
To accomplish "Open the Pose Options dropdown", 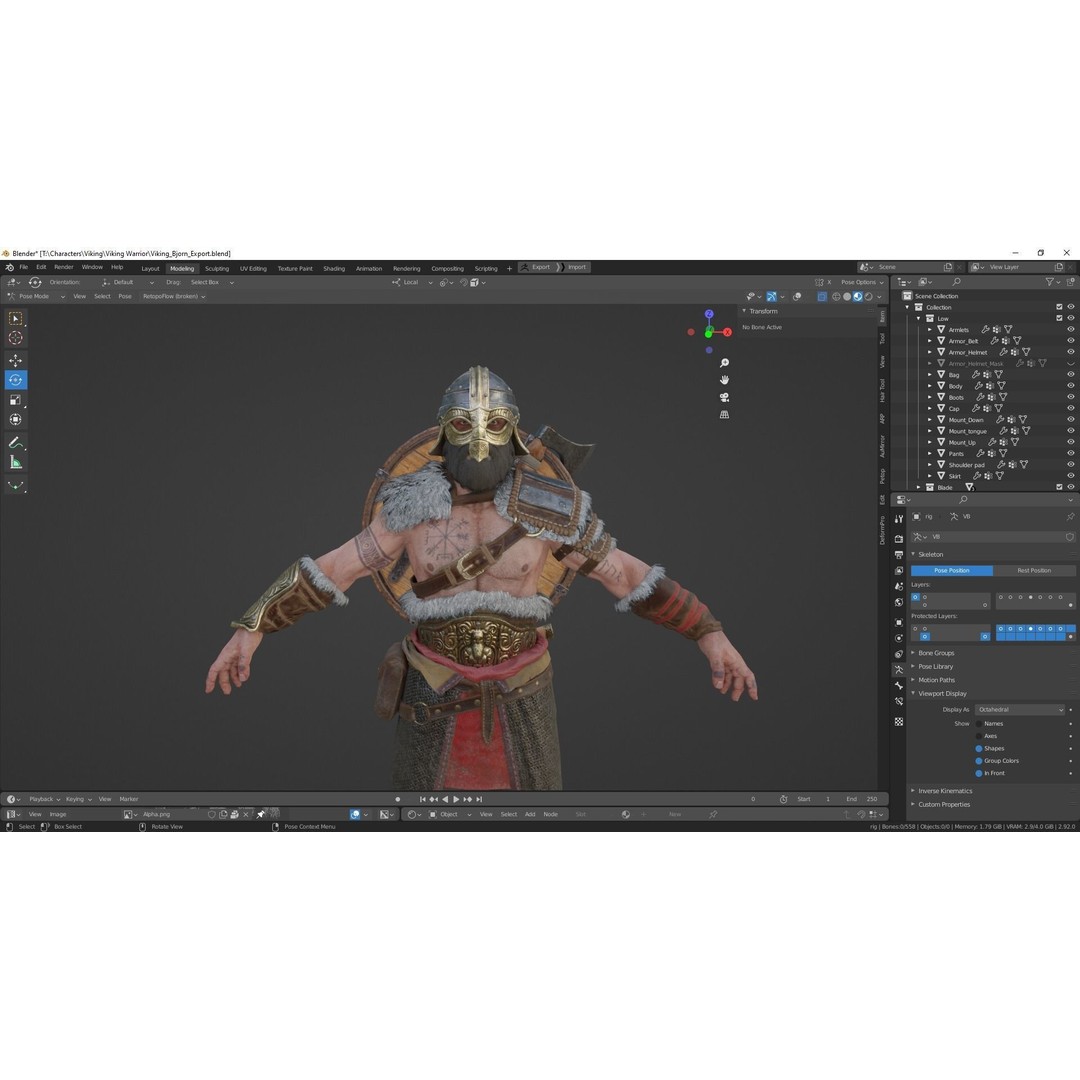I will tap(862, 282).
